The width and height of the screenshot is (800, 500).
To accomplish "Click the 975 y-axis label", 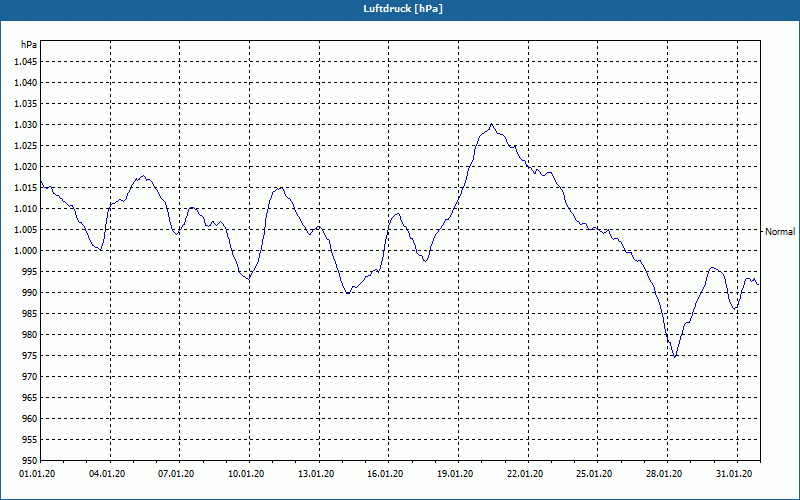I will click(30, 356).
